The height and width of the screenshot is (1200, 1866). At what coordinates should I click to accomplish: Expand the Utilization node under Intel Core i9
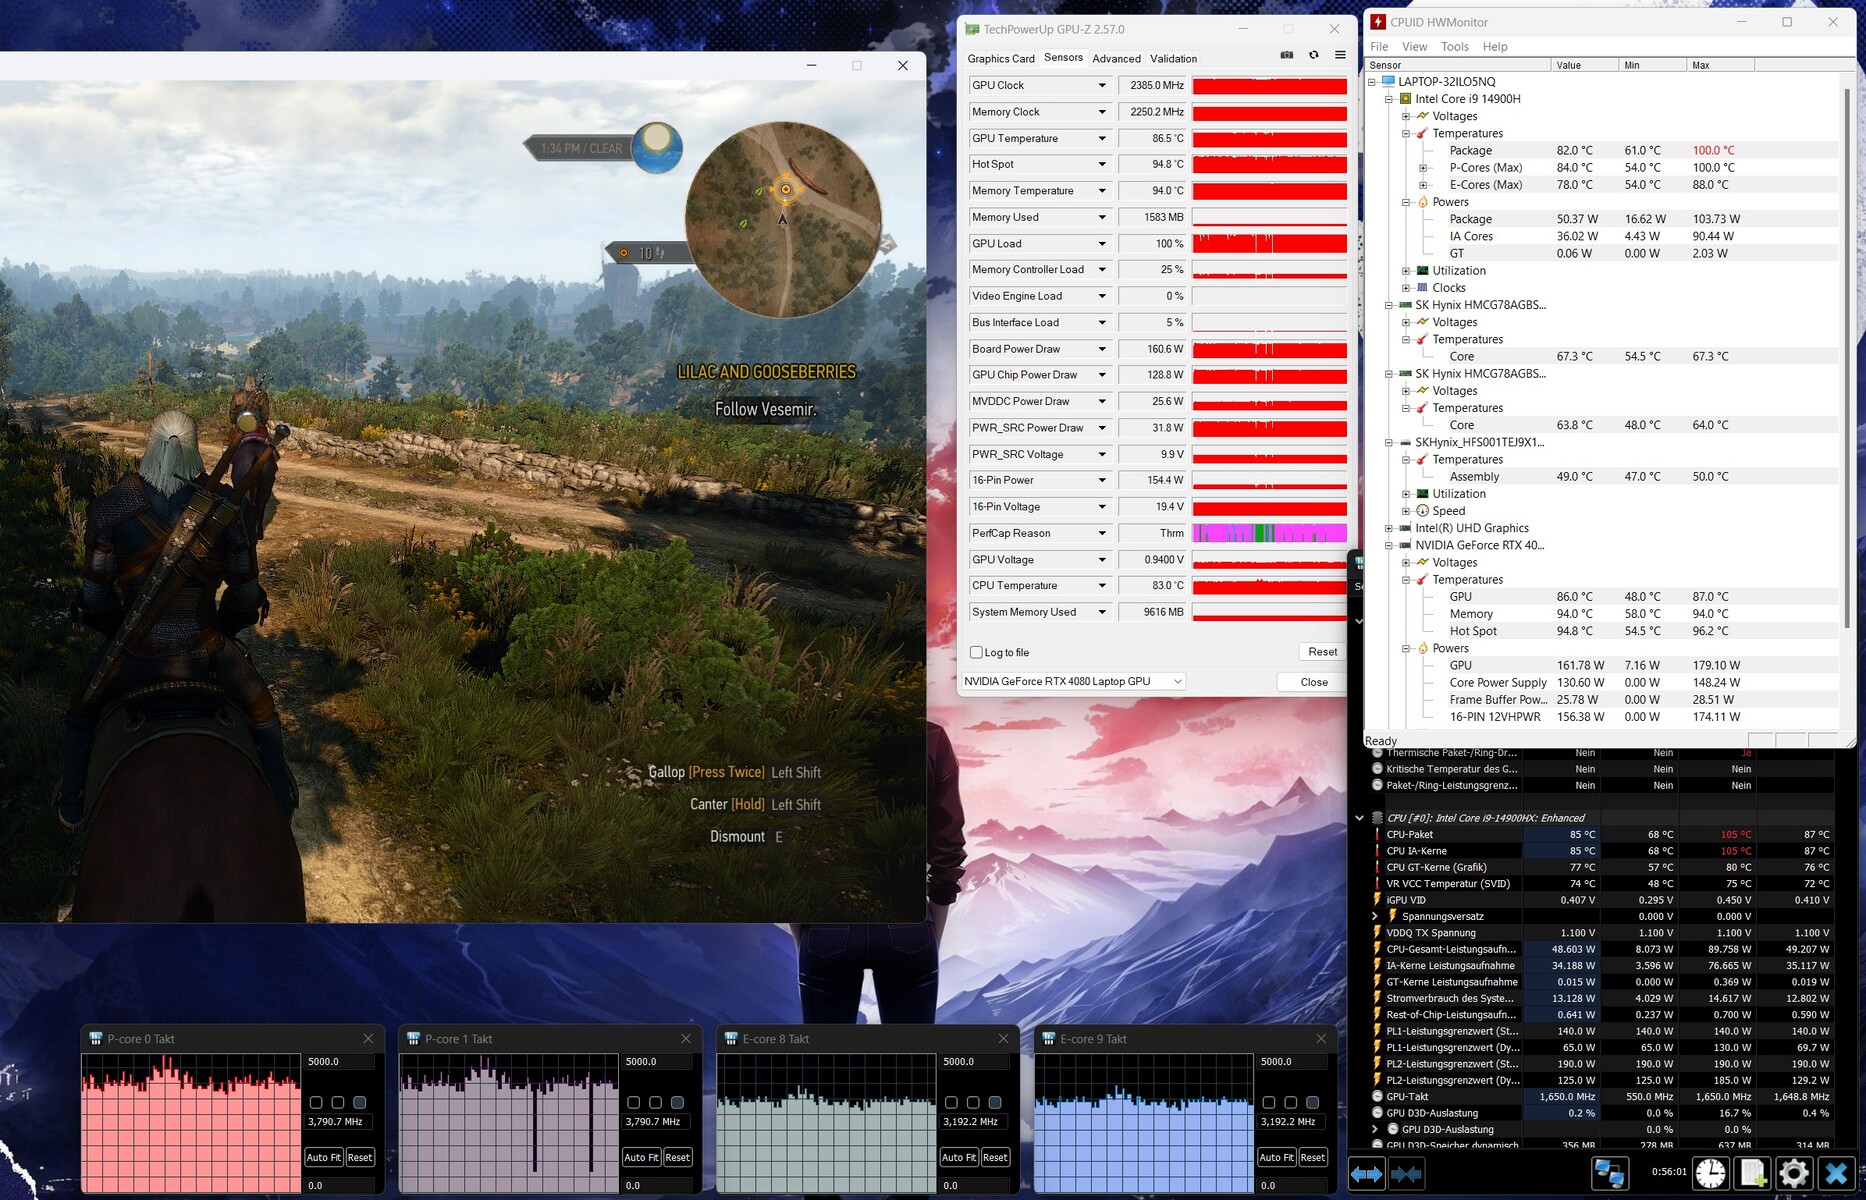pos(1406,271)
